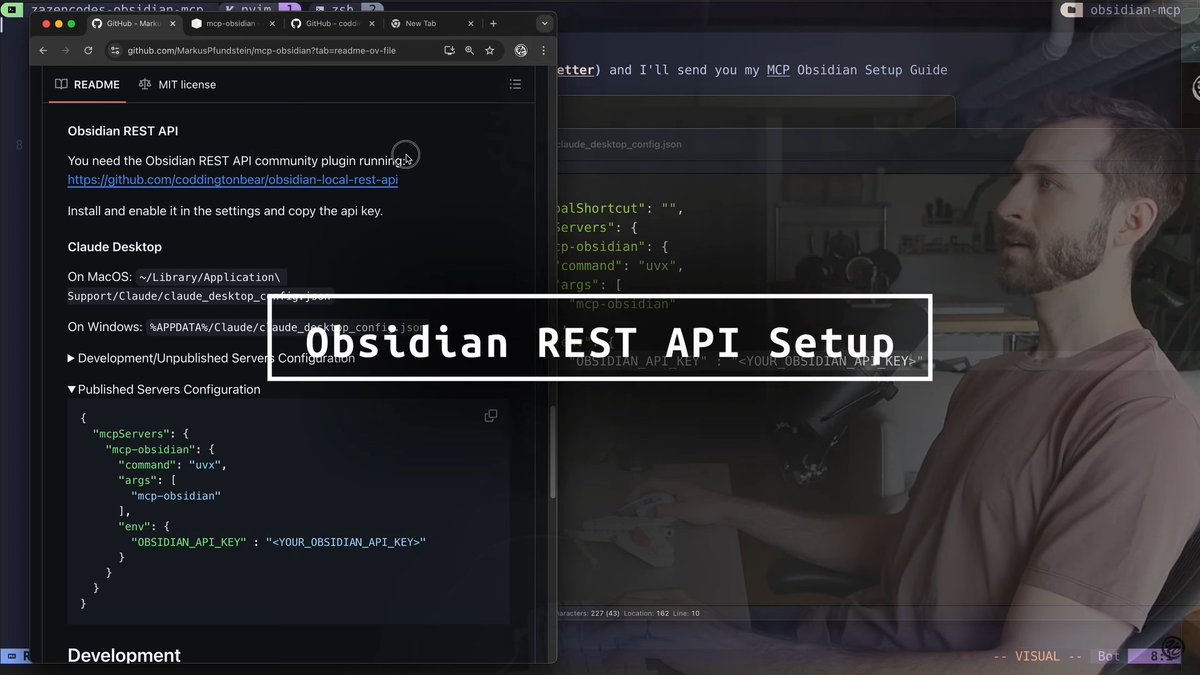Bookmark this page with the star icon
Screen dimensions: 1200x675
pos(490,50)
